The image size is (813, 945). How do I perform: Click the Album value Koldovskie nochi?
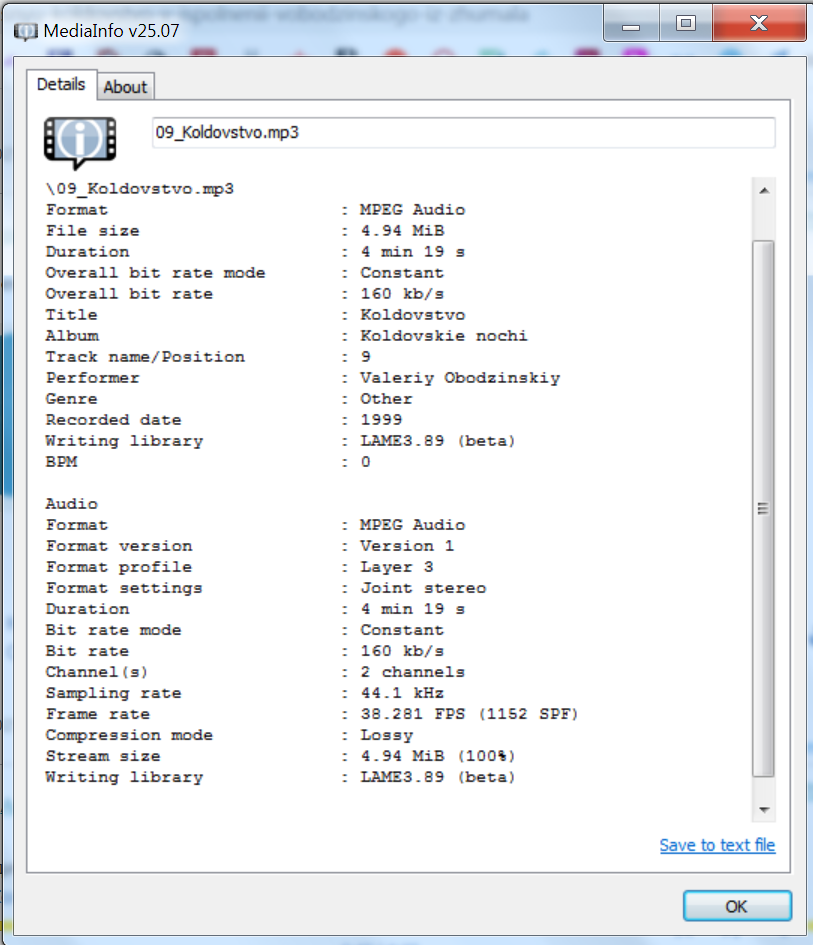(x=444, y=336)
